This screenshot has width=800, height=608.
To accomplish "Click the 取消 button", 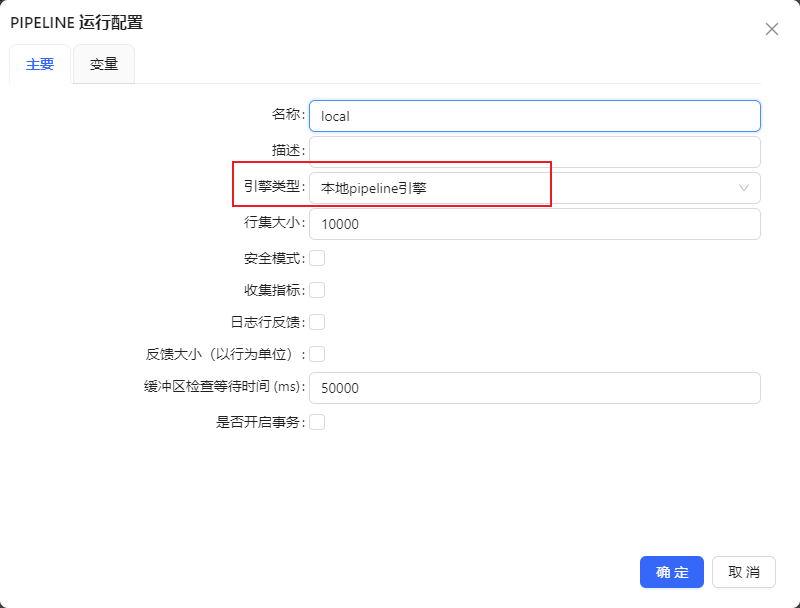I will 743,572.
